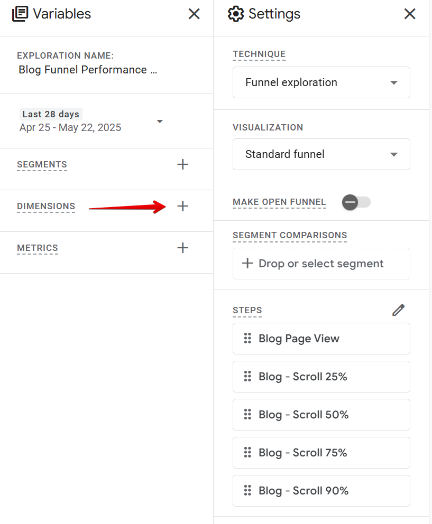Open the Visualization Standard funnel dropdown
Screen dimensions: 432x524
pos(321,154)
